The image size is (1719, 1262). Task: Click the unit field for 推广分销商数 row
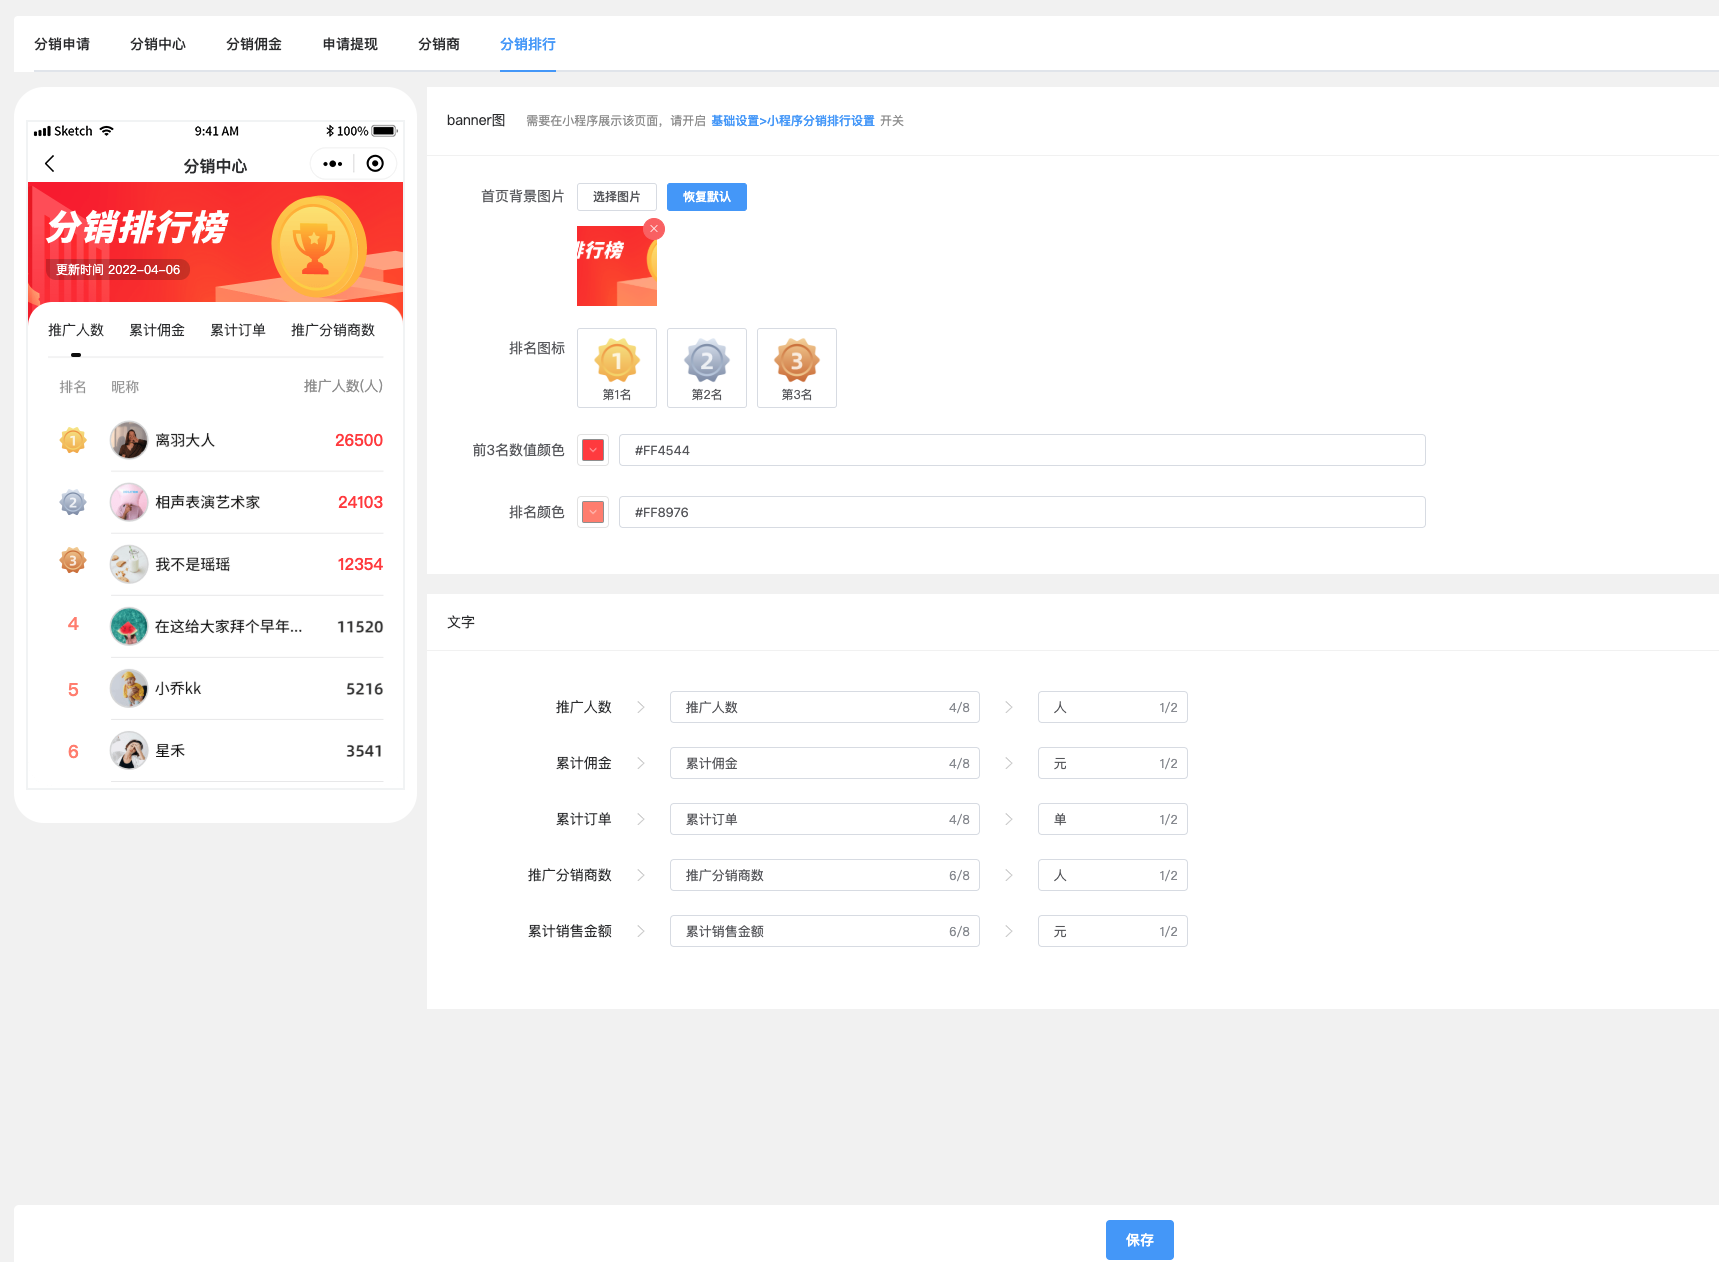[x=1113, y=875]
